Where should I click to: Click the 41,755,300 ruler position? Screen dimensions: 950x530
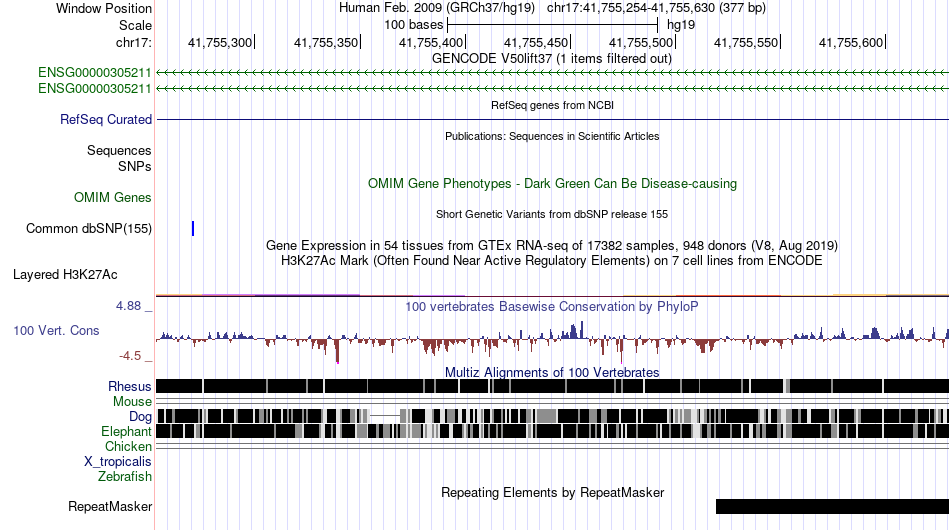(221, 42)
